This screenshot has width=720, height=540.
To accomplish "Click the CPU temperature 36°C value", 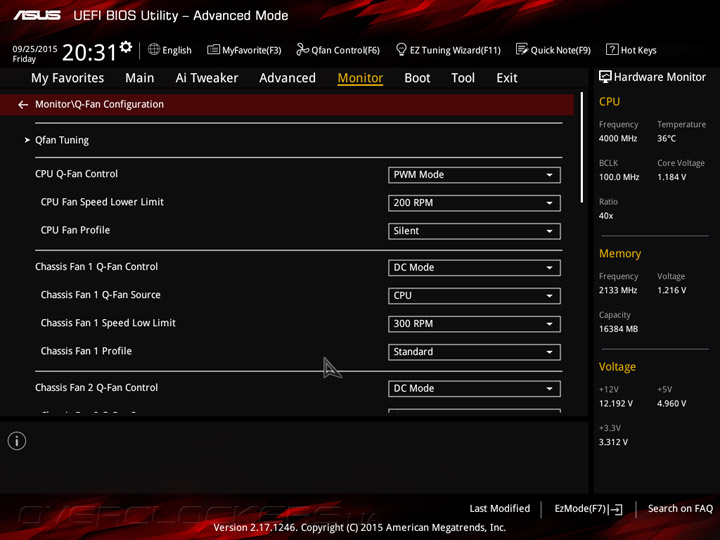I will [x=666, y=138].
